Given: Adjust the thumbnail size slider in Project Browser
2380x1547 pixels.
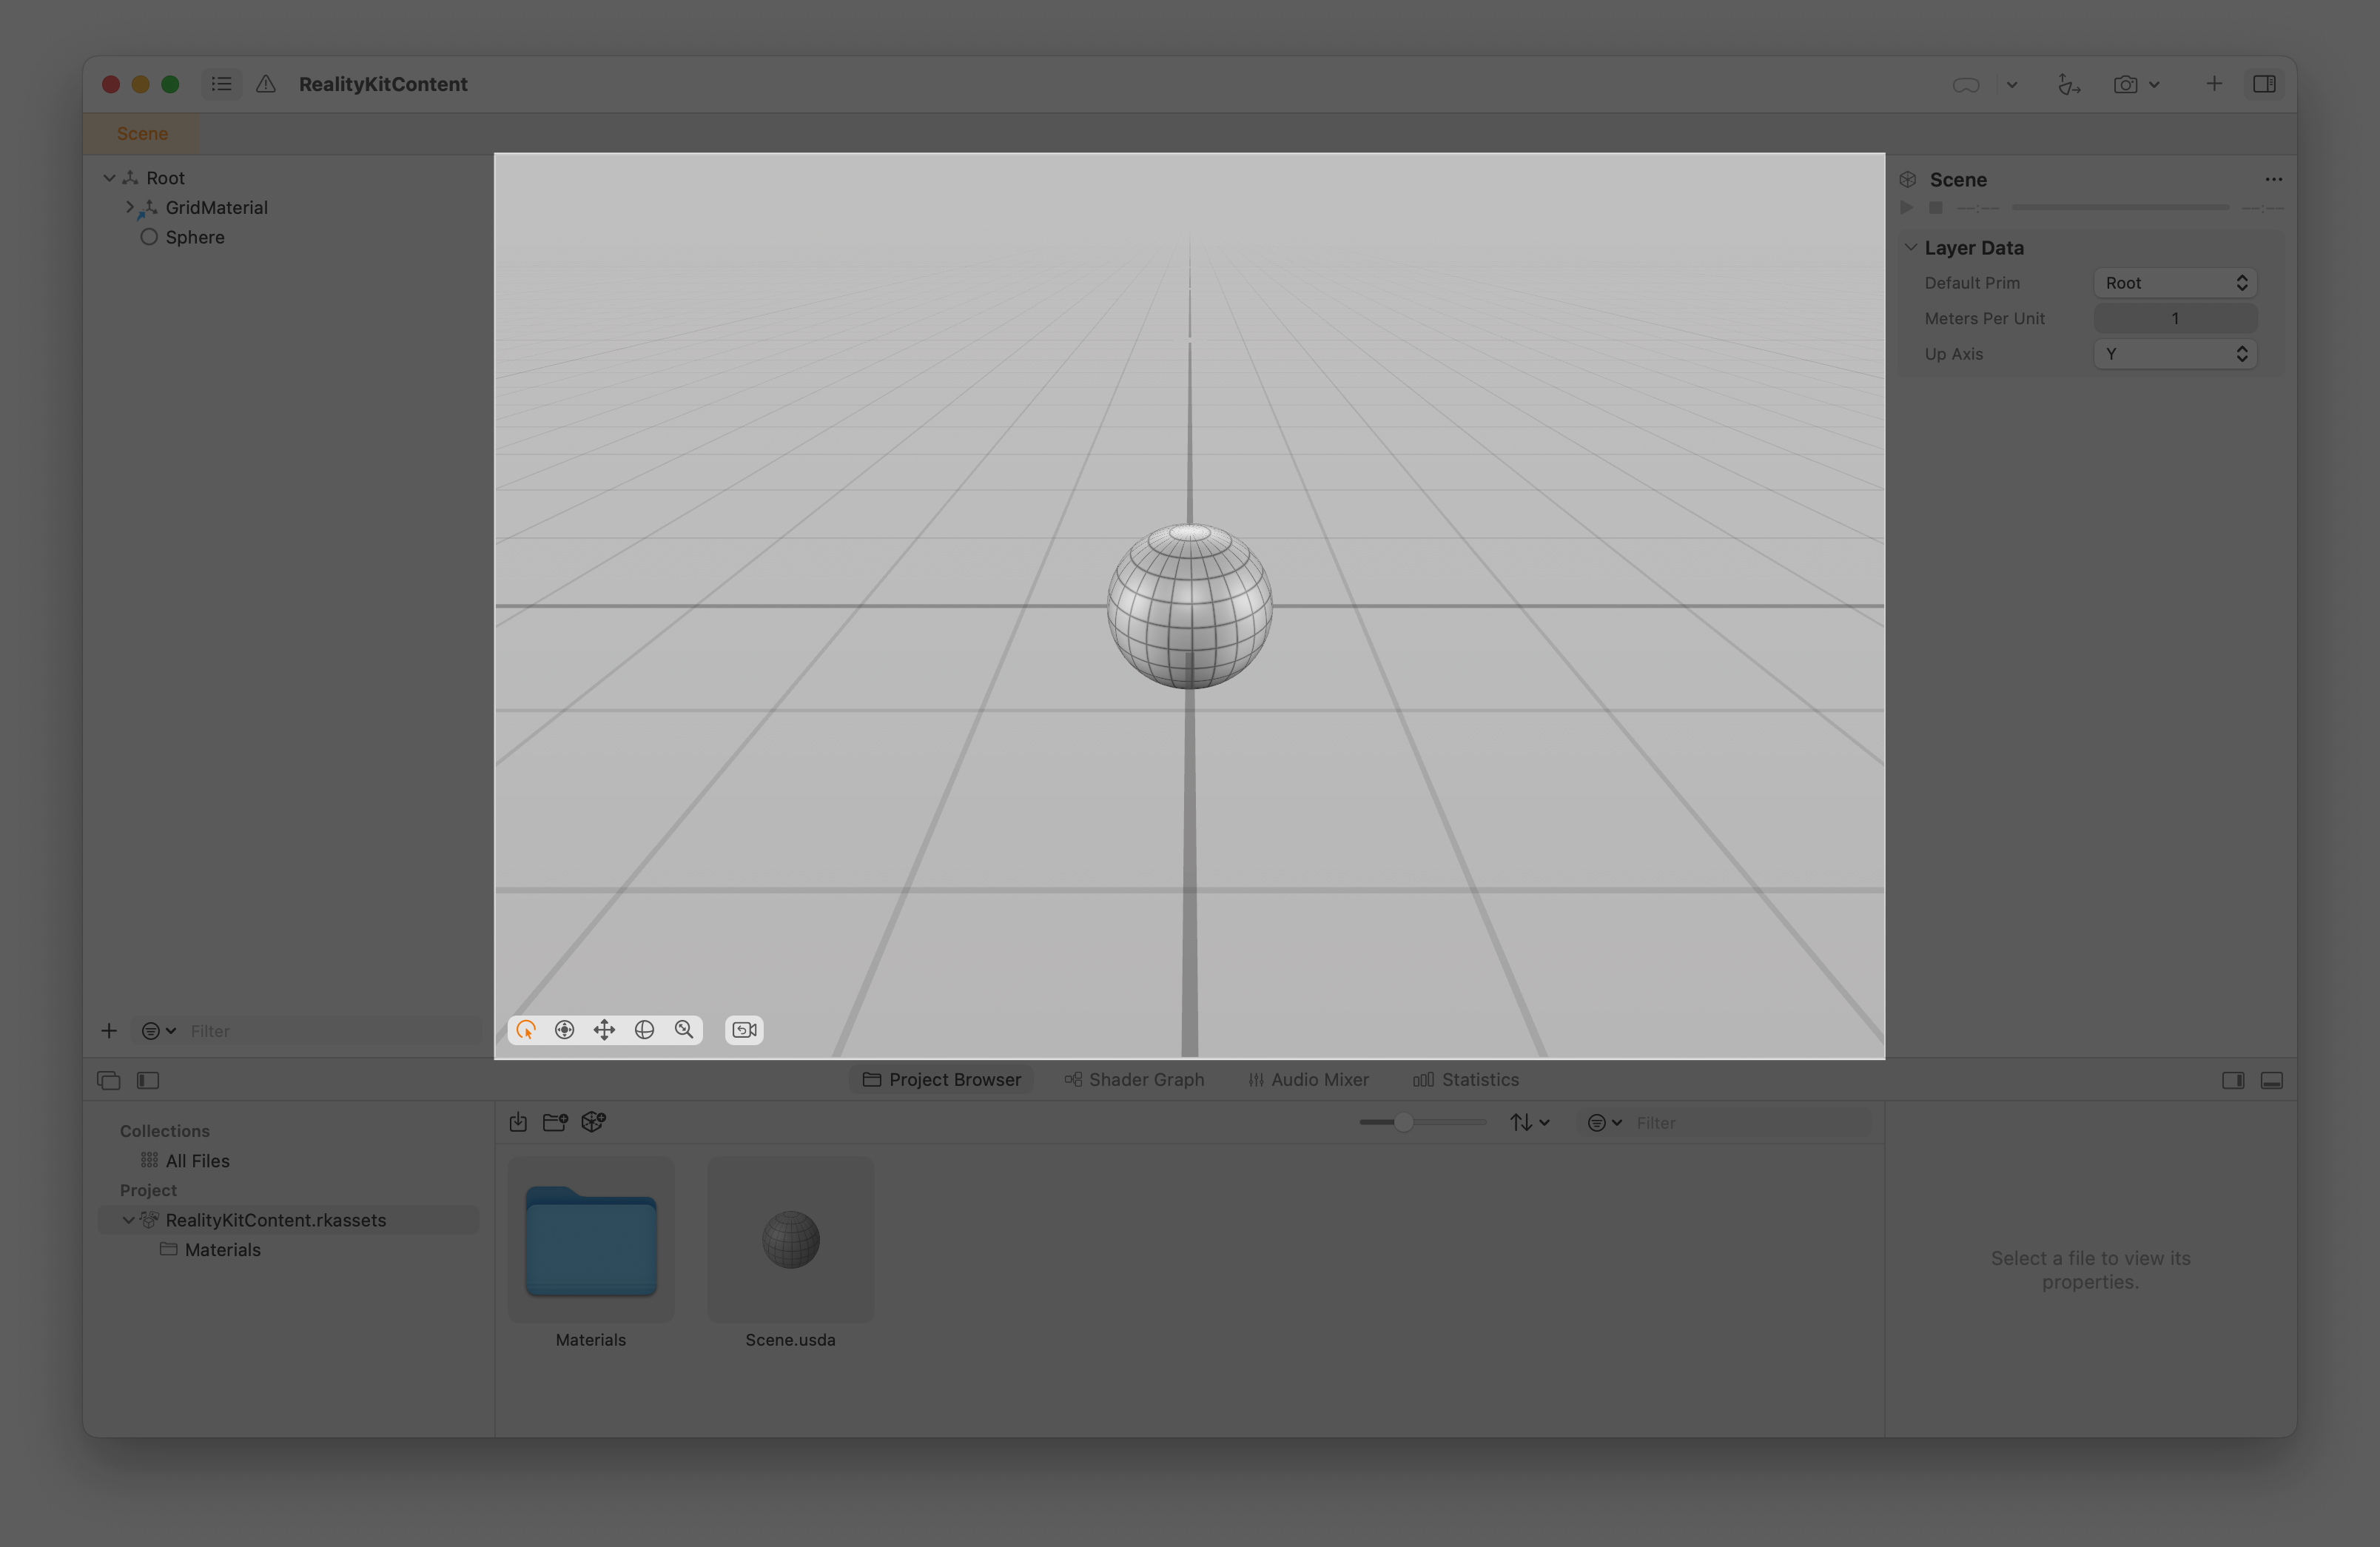Looking at the screenshot, I should [x=1404, y=1122].
